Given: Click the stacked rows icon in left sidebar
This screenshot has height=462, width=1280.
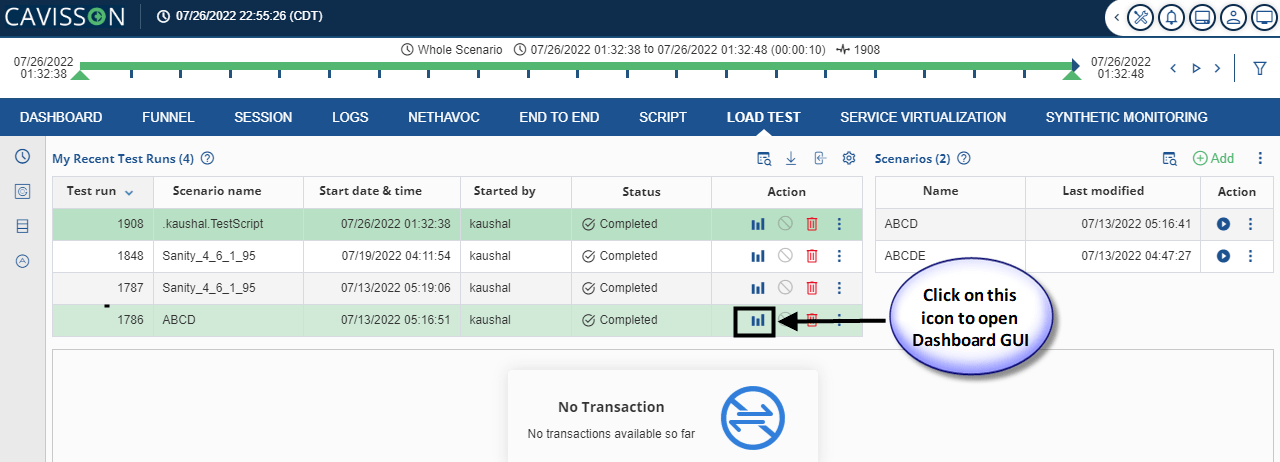Looking at the screenshot, I should point(22,226).
